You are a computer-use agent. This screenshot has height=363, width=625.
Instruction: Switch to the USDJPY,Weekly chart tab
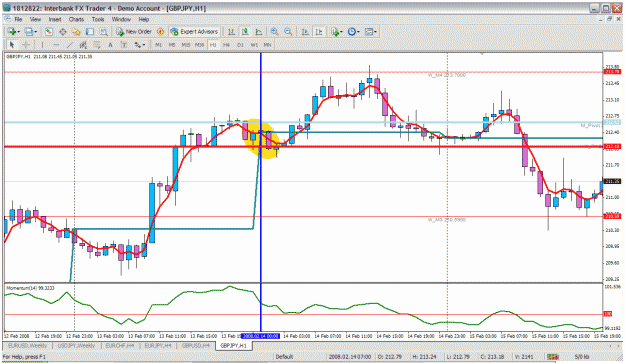[x=76, y=345]
